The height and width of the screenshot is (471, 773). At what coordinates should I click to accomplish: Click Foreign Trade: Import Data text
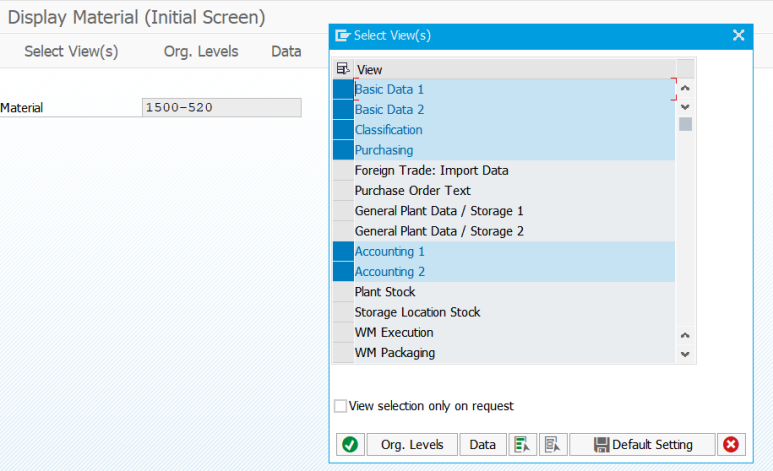pyautogui.click(x=431, y=170)
